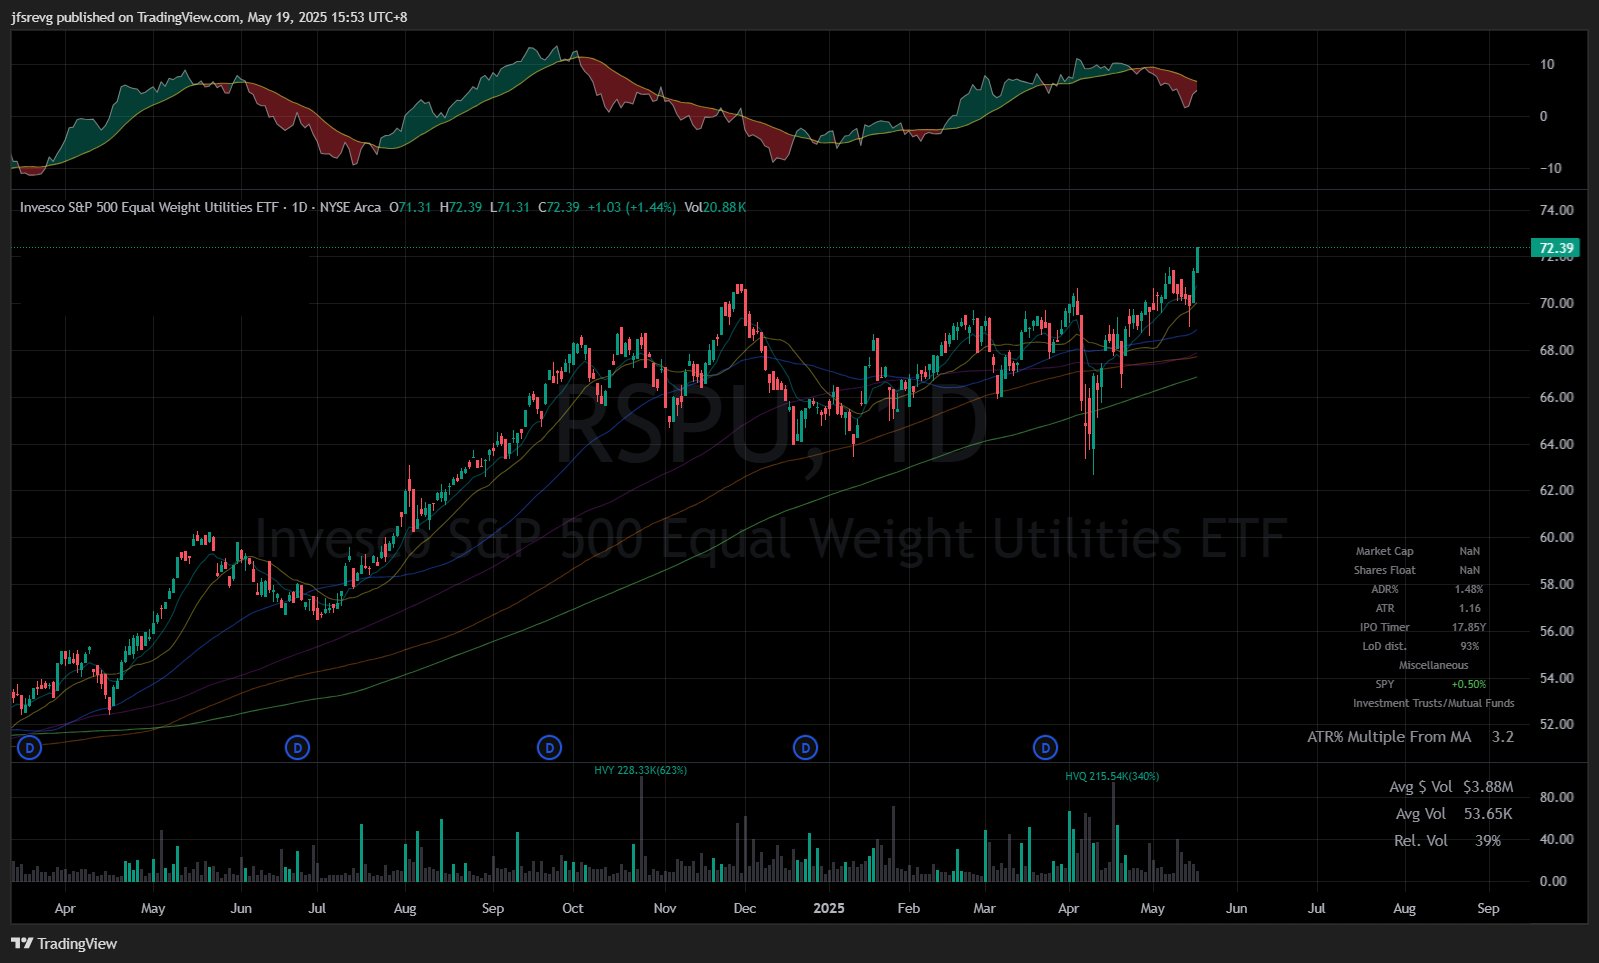Click the close value C72.39
Screen dimensions: 1599x963
point(559,207)
